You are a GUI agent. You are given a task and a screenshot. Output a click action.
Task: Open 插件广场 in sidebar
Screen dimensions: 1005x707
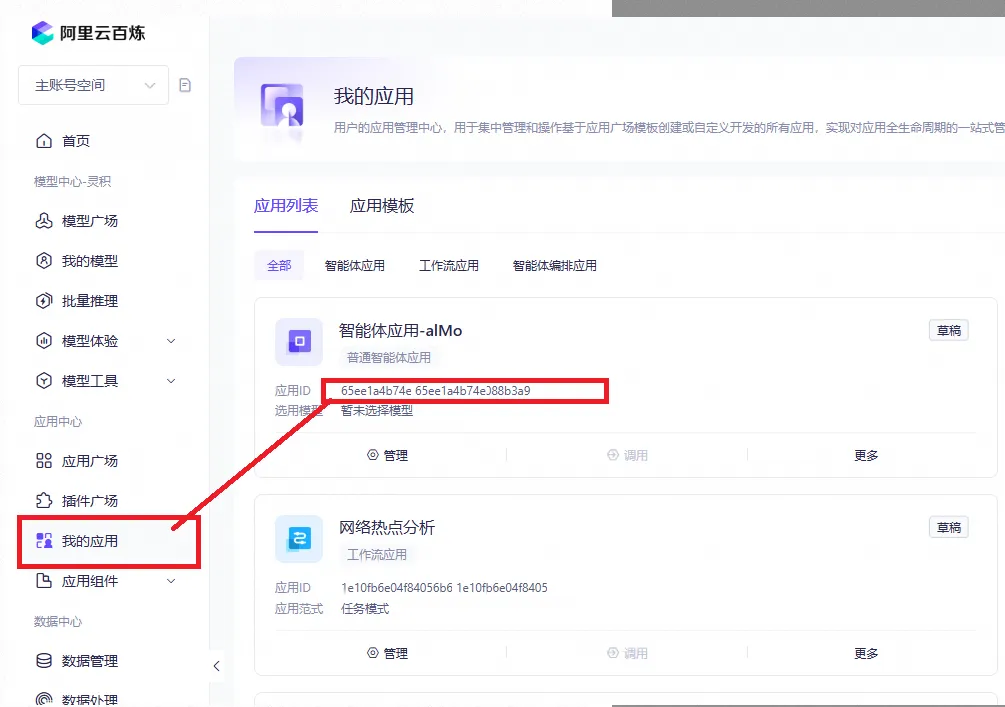point(77,501)
